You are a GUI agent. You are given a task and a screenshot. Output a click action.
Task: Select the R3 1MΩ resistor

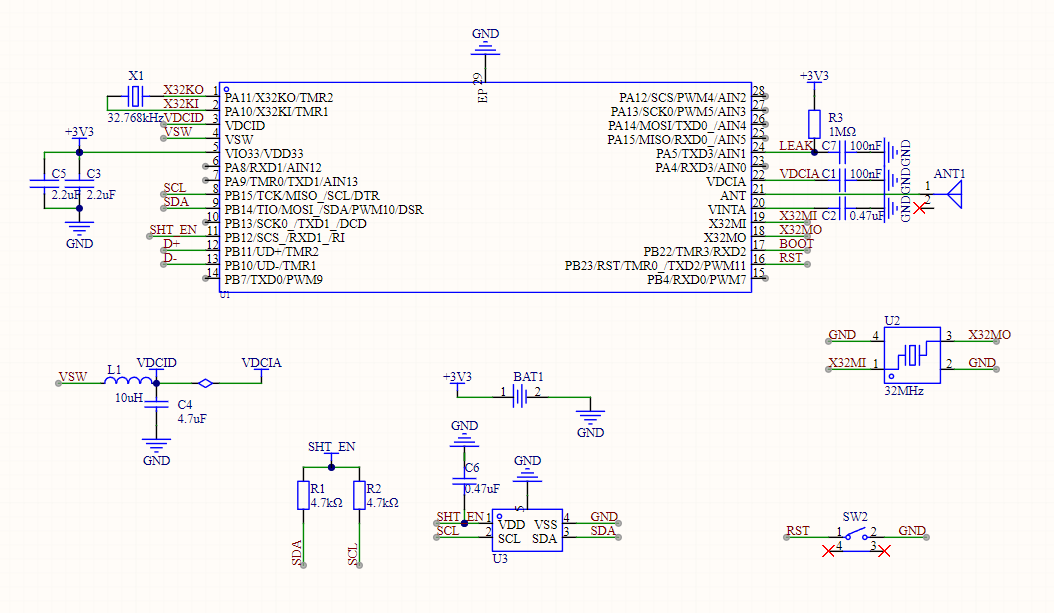pos(815,122)
